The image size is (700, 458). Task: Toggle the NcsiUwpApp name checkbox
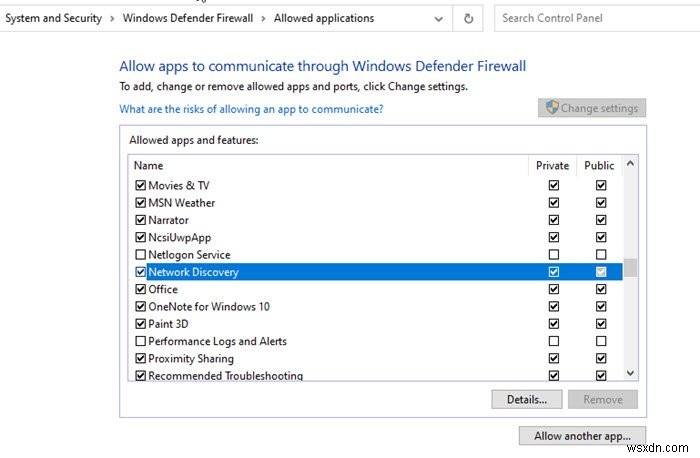pos(140,237)
